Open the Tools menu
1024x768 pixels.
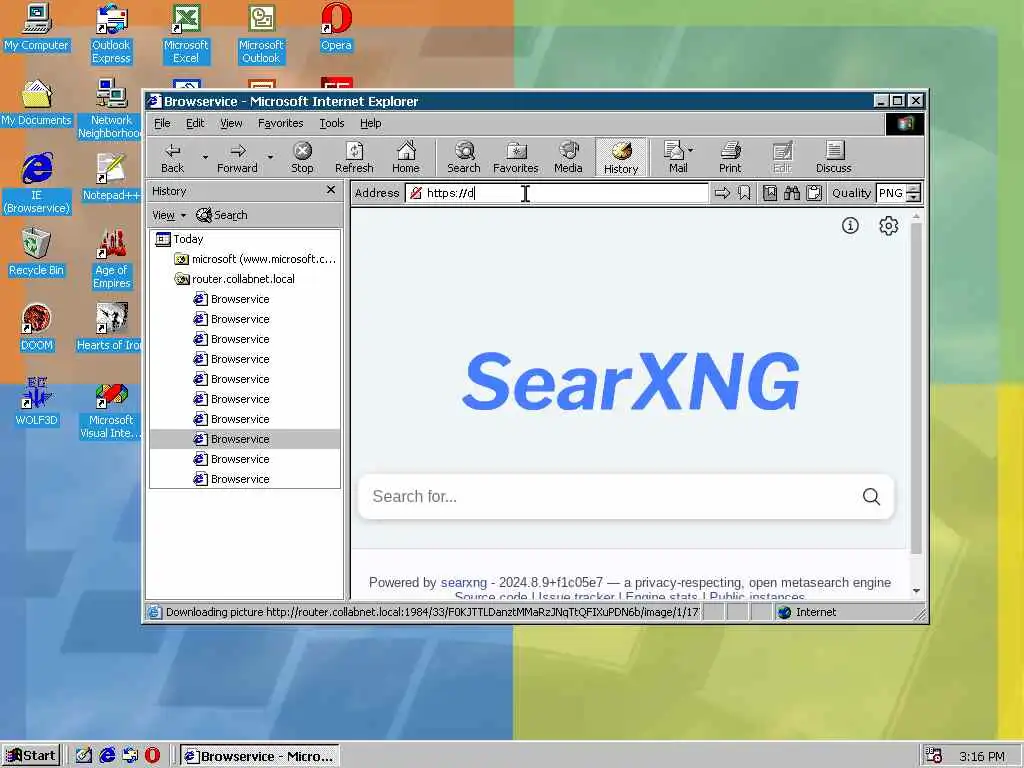[x=331, y=123]
